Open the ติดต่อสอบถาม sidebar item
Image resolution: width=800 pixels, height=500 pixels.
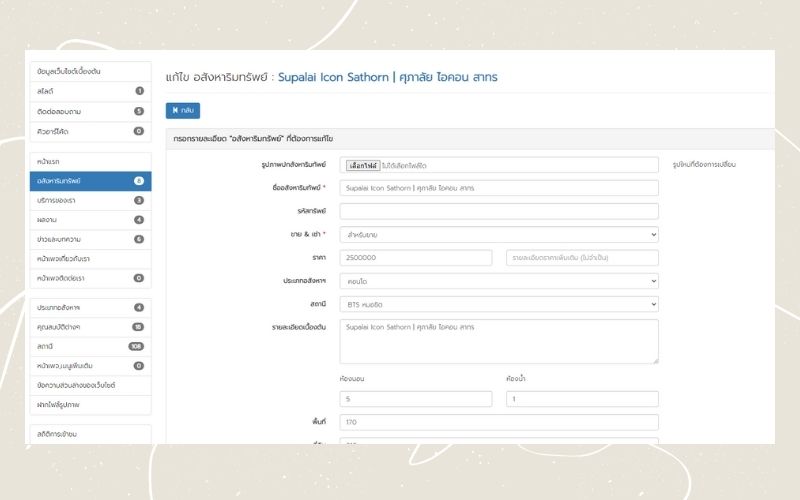click(x=91, y=111)
